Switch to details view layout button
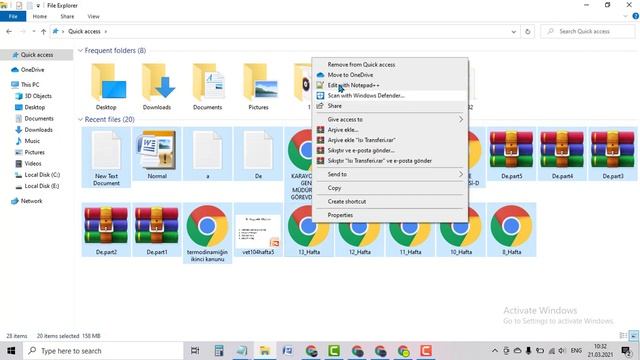The height and width of the screenshot is (360, 640). (623, 336)
